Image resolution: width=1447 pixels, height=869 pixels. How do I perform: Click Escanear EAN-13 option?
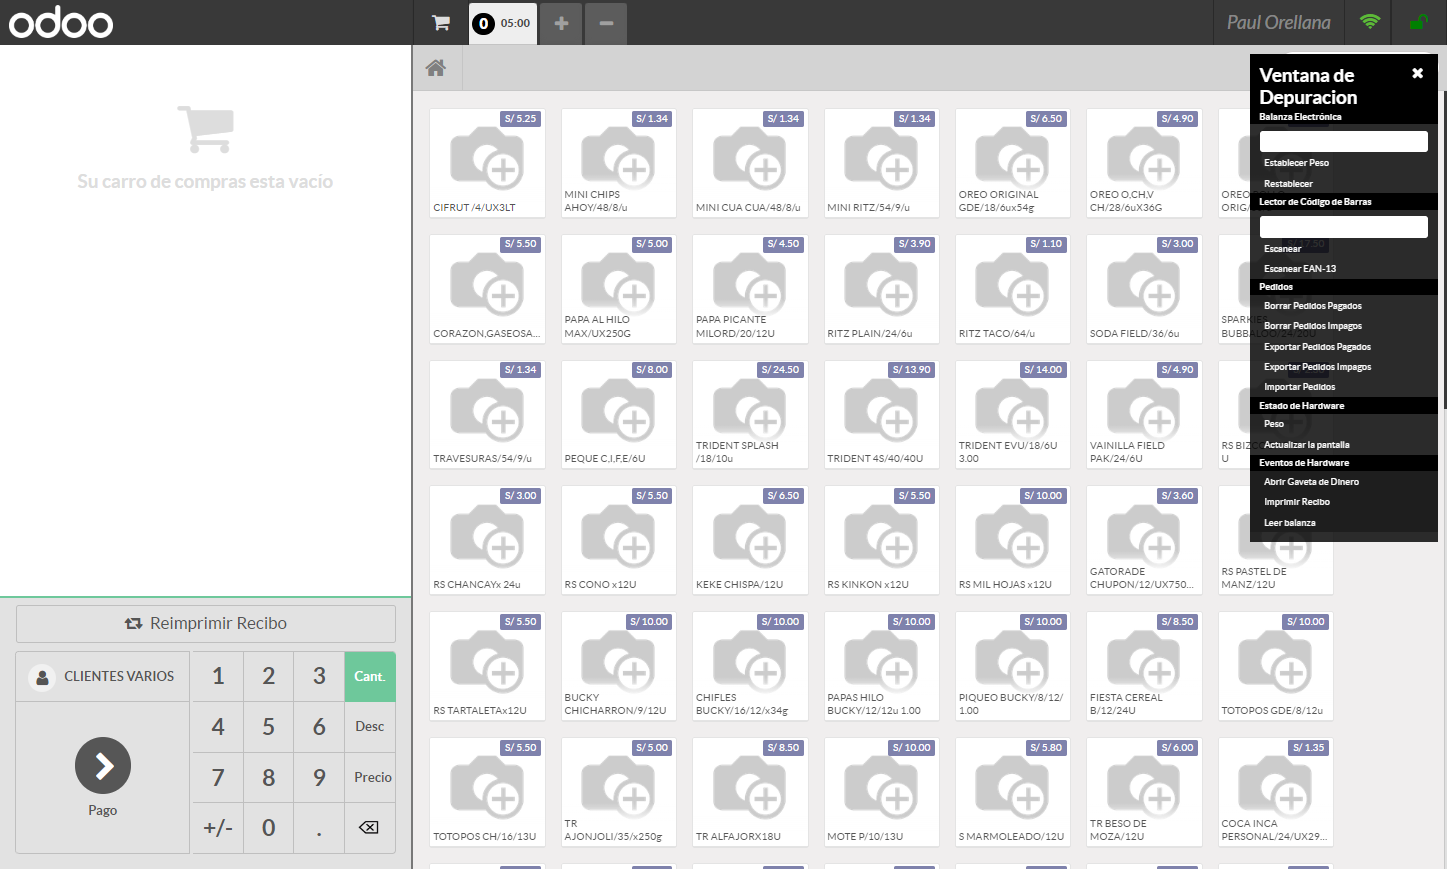(1300, 269)
